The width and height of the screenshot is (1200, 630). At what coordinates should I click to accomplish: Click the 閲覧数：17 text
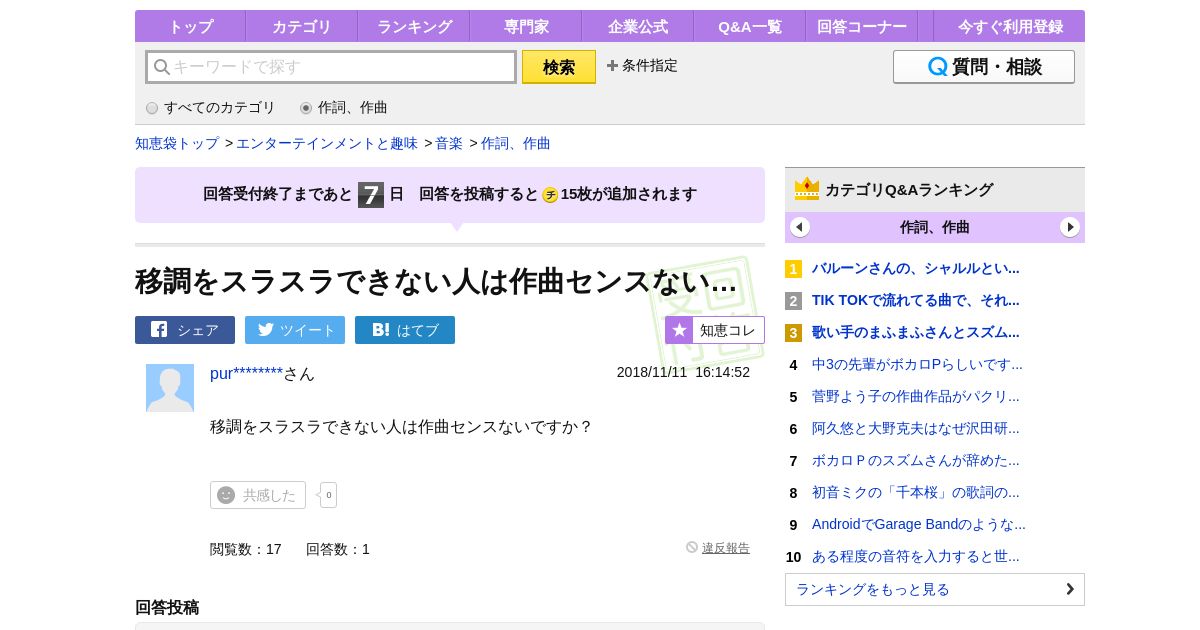click(246, 549)
